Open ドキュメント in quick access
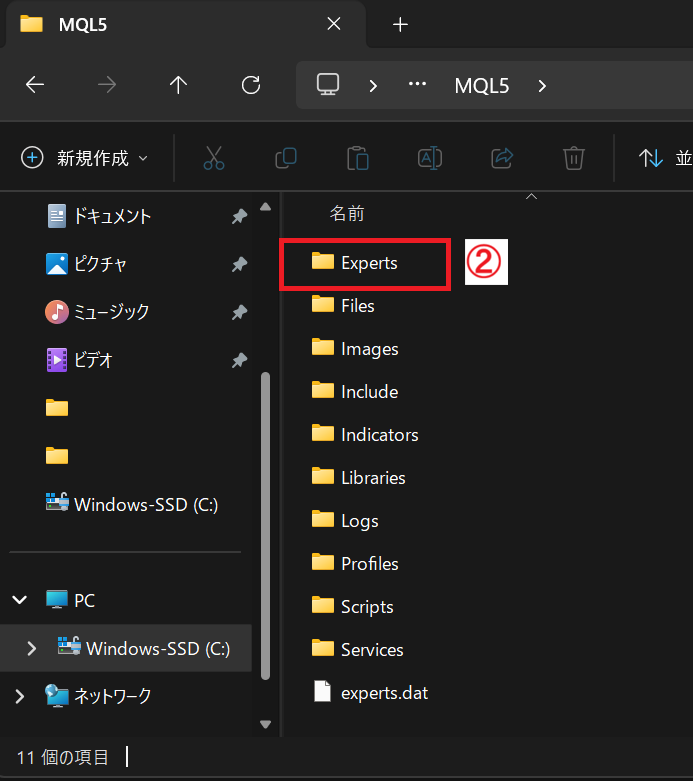 [111, 216]
